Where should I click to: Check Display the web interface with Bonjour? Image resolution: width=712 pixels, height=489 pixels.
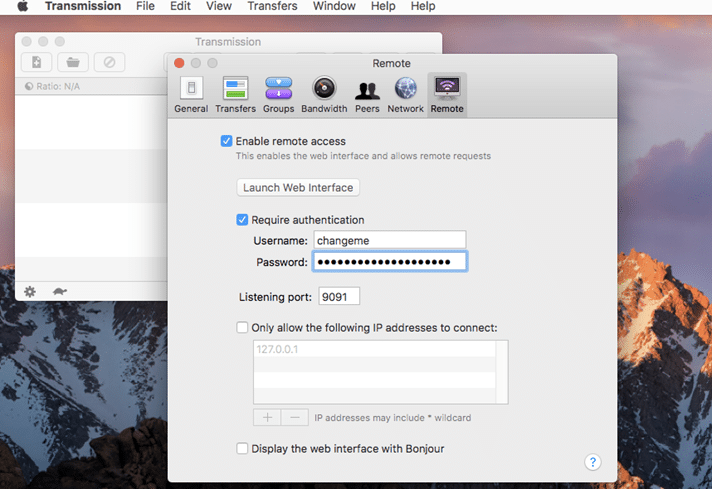pyautogui.click(x=242, y=449)
